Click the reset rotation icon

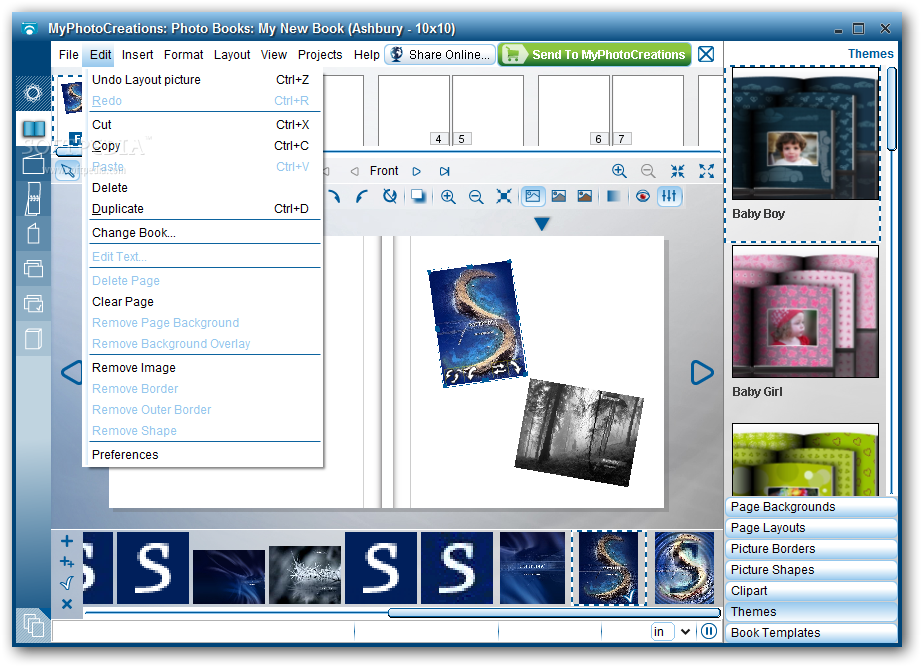389,196
